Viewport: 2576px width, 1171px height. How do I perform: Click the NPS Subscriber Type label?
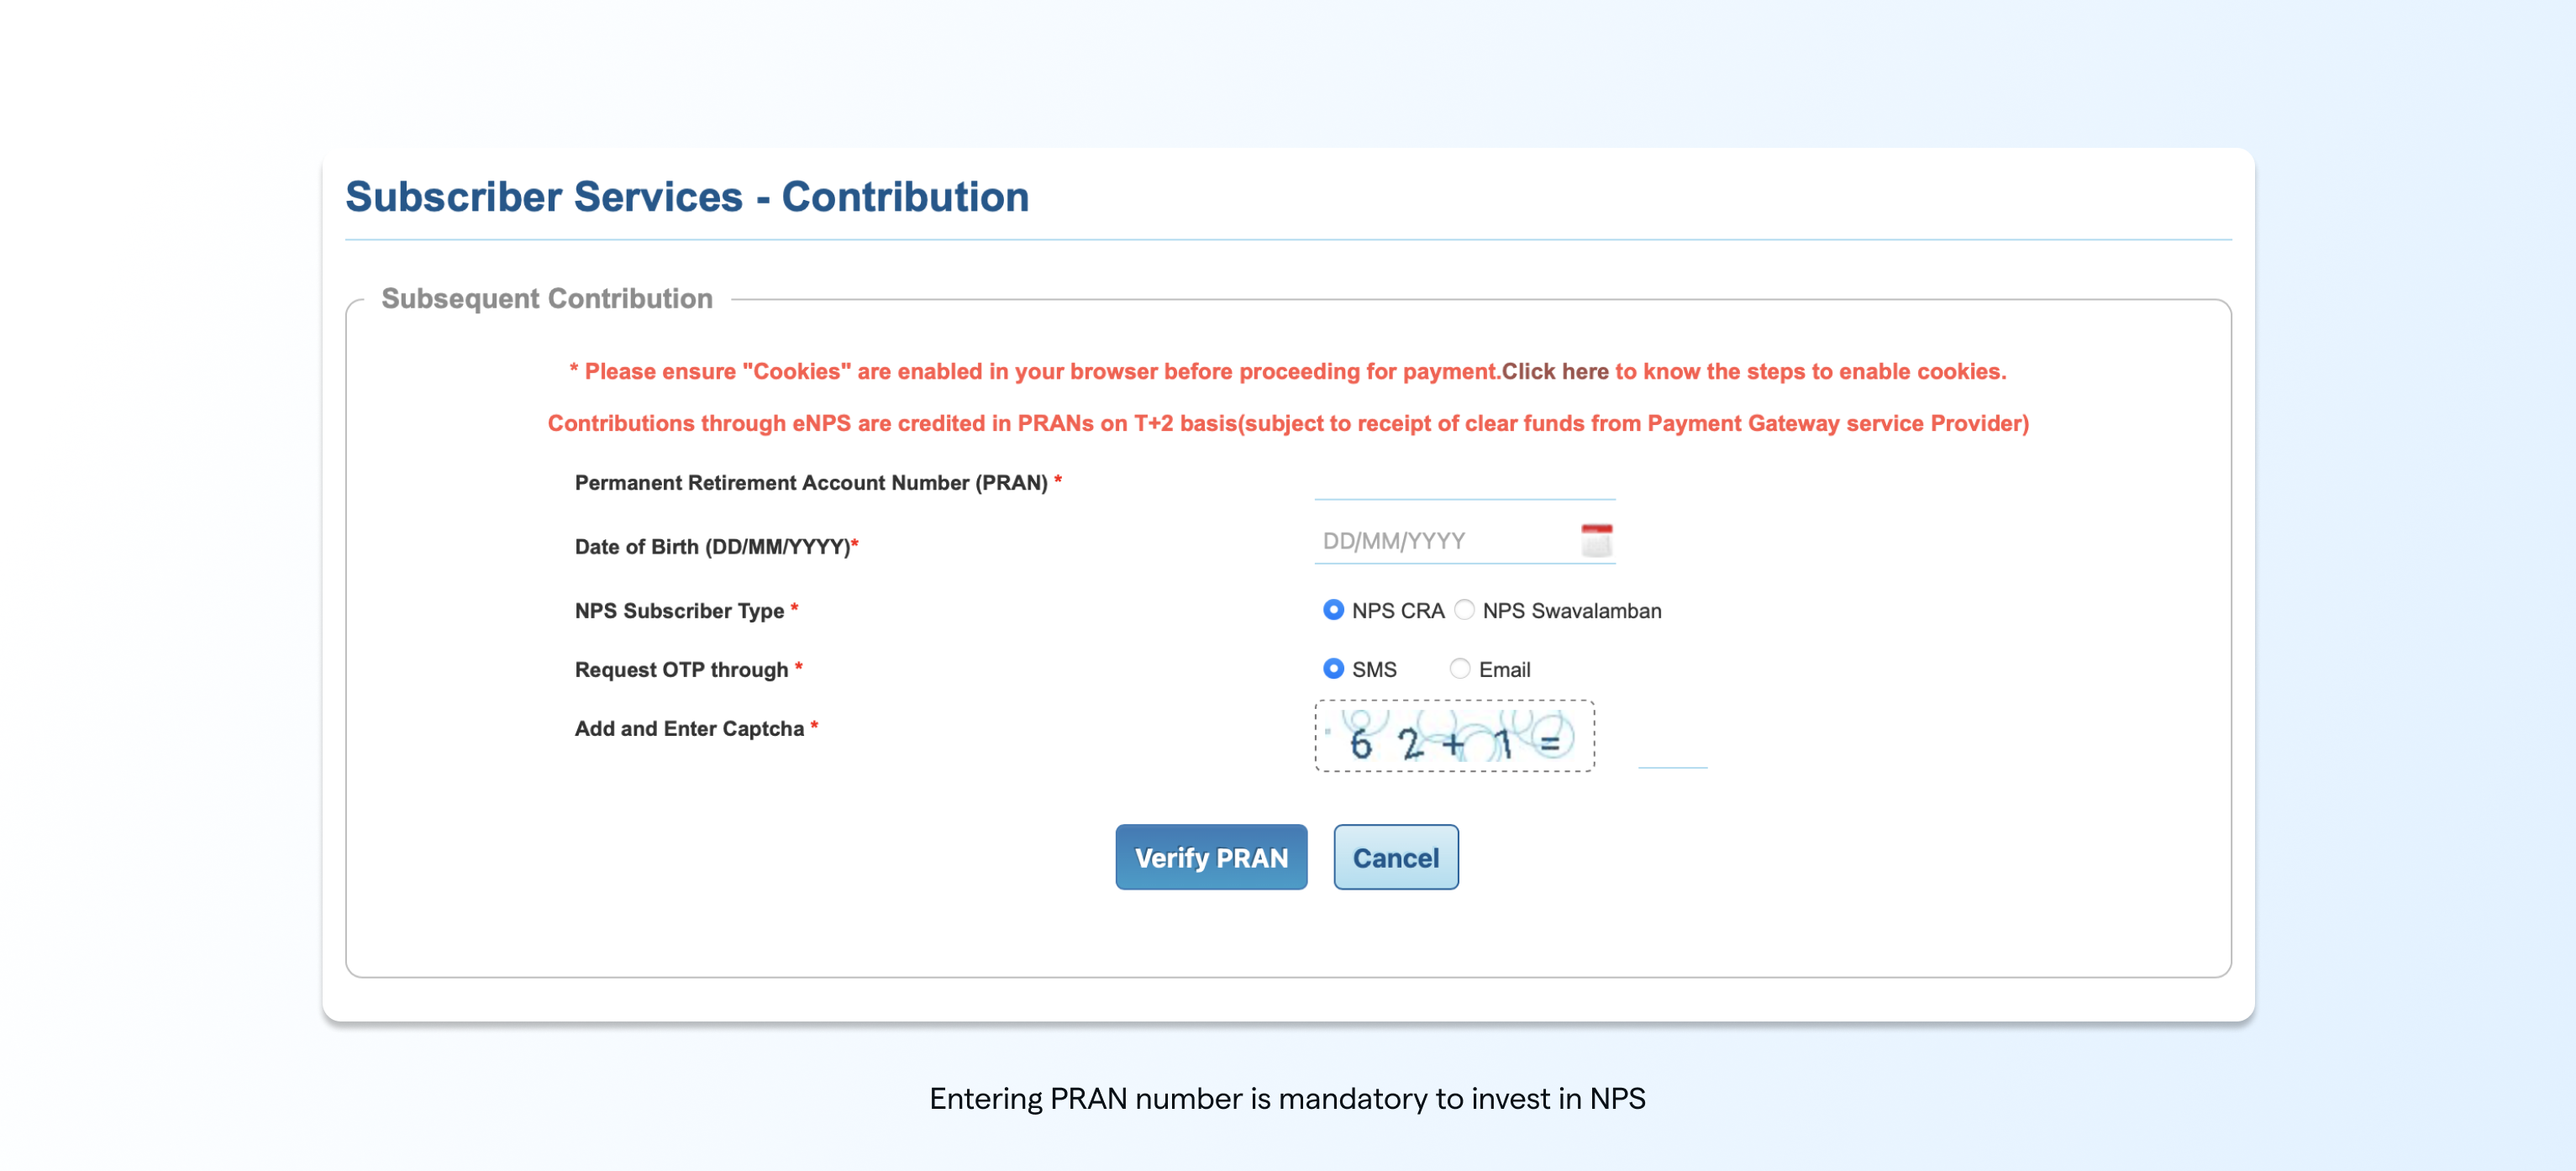[679, 610]
